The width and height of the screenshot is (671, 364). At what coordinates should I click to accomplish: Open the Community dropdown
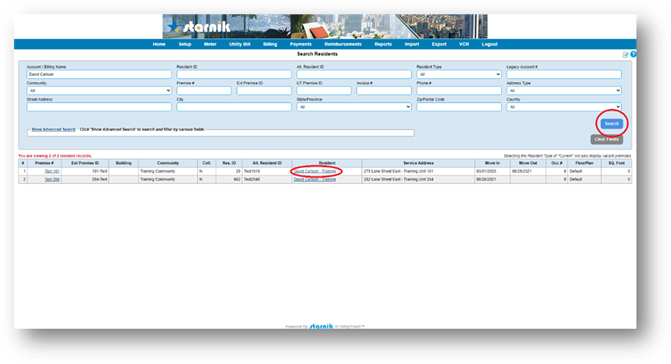(x=99, y=91)
